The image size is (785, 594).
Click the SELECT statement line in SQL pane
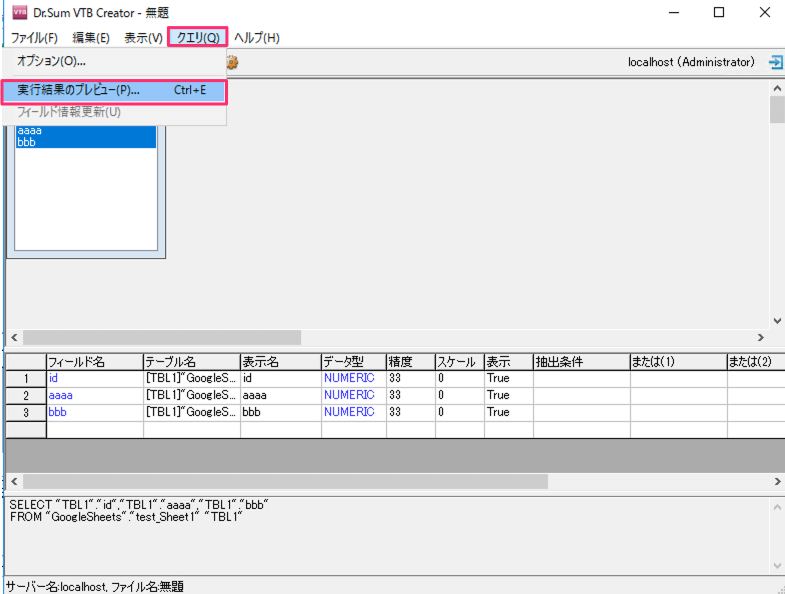139,505
